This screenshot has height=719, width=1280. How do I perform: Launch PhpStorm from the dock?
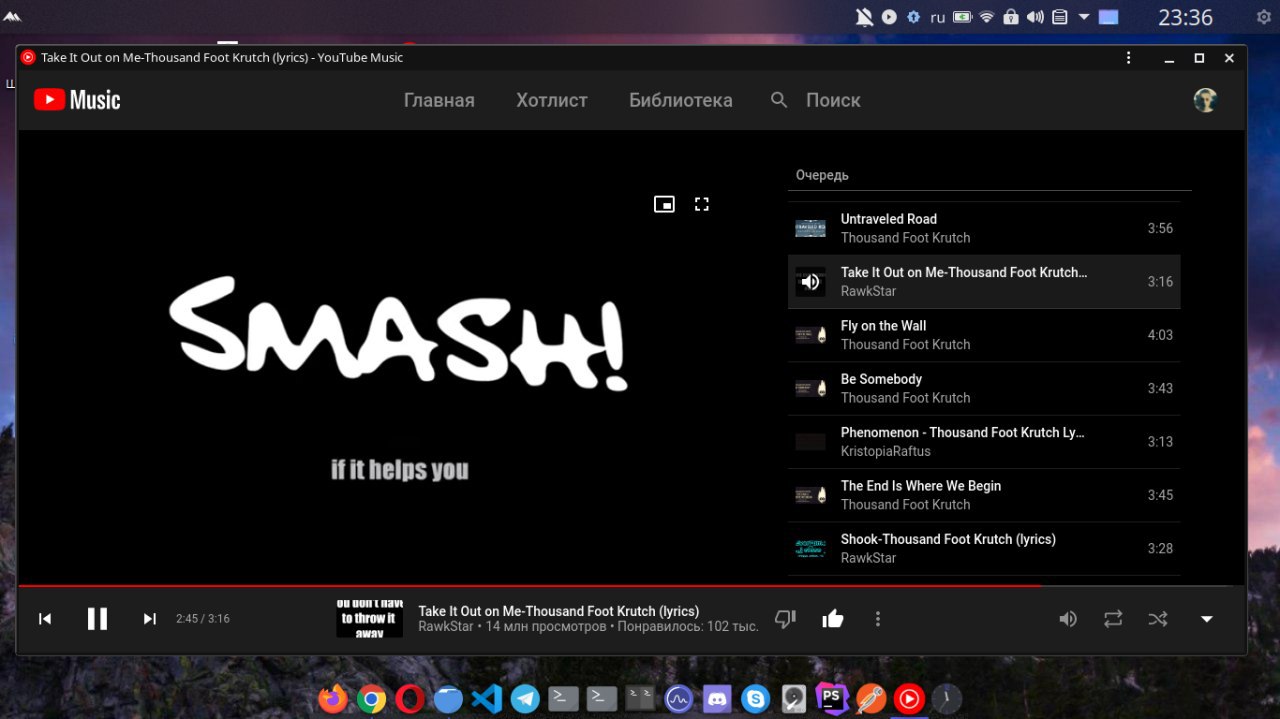(832, 697)
